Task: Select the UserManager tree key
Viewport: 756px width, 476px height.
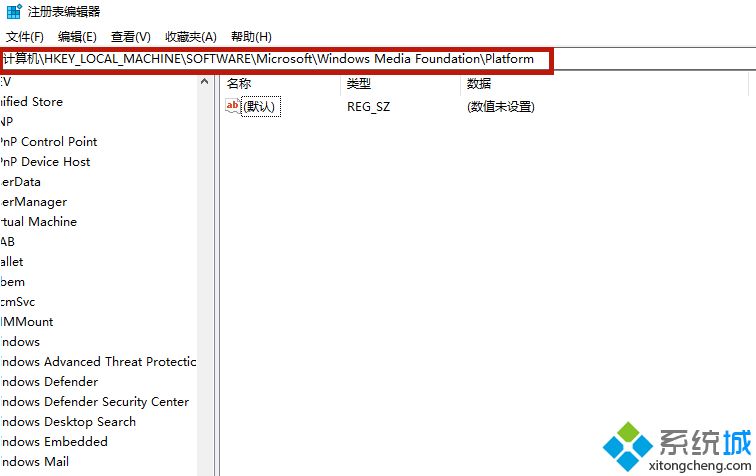Action: (34, 202)
